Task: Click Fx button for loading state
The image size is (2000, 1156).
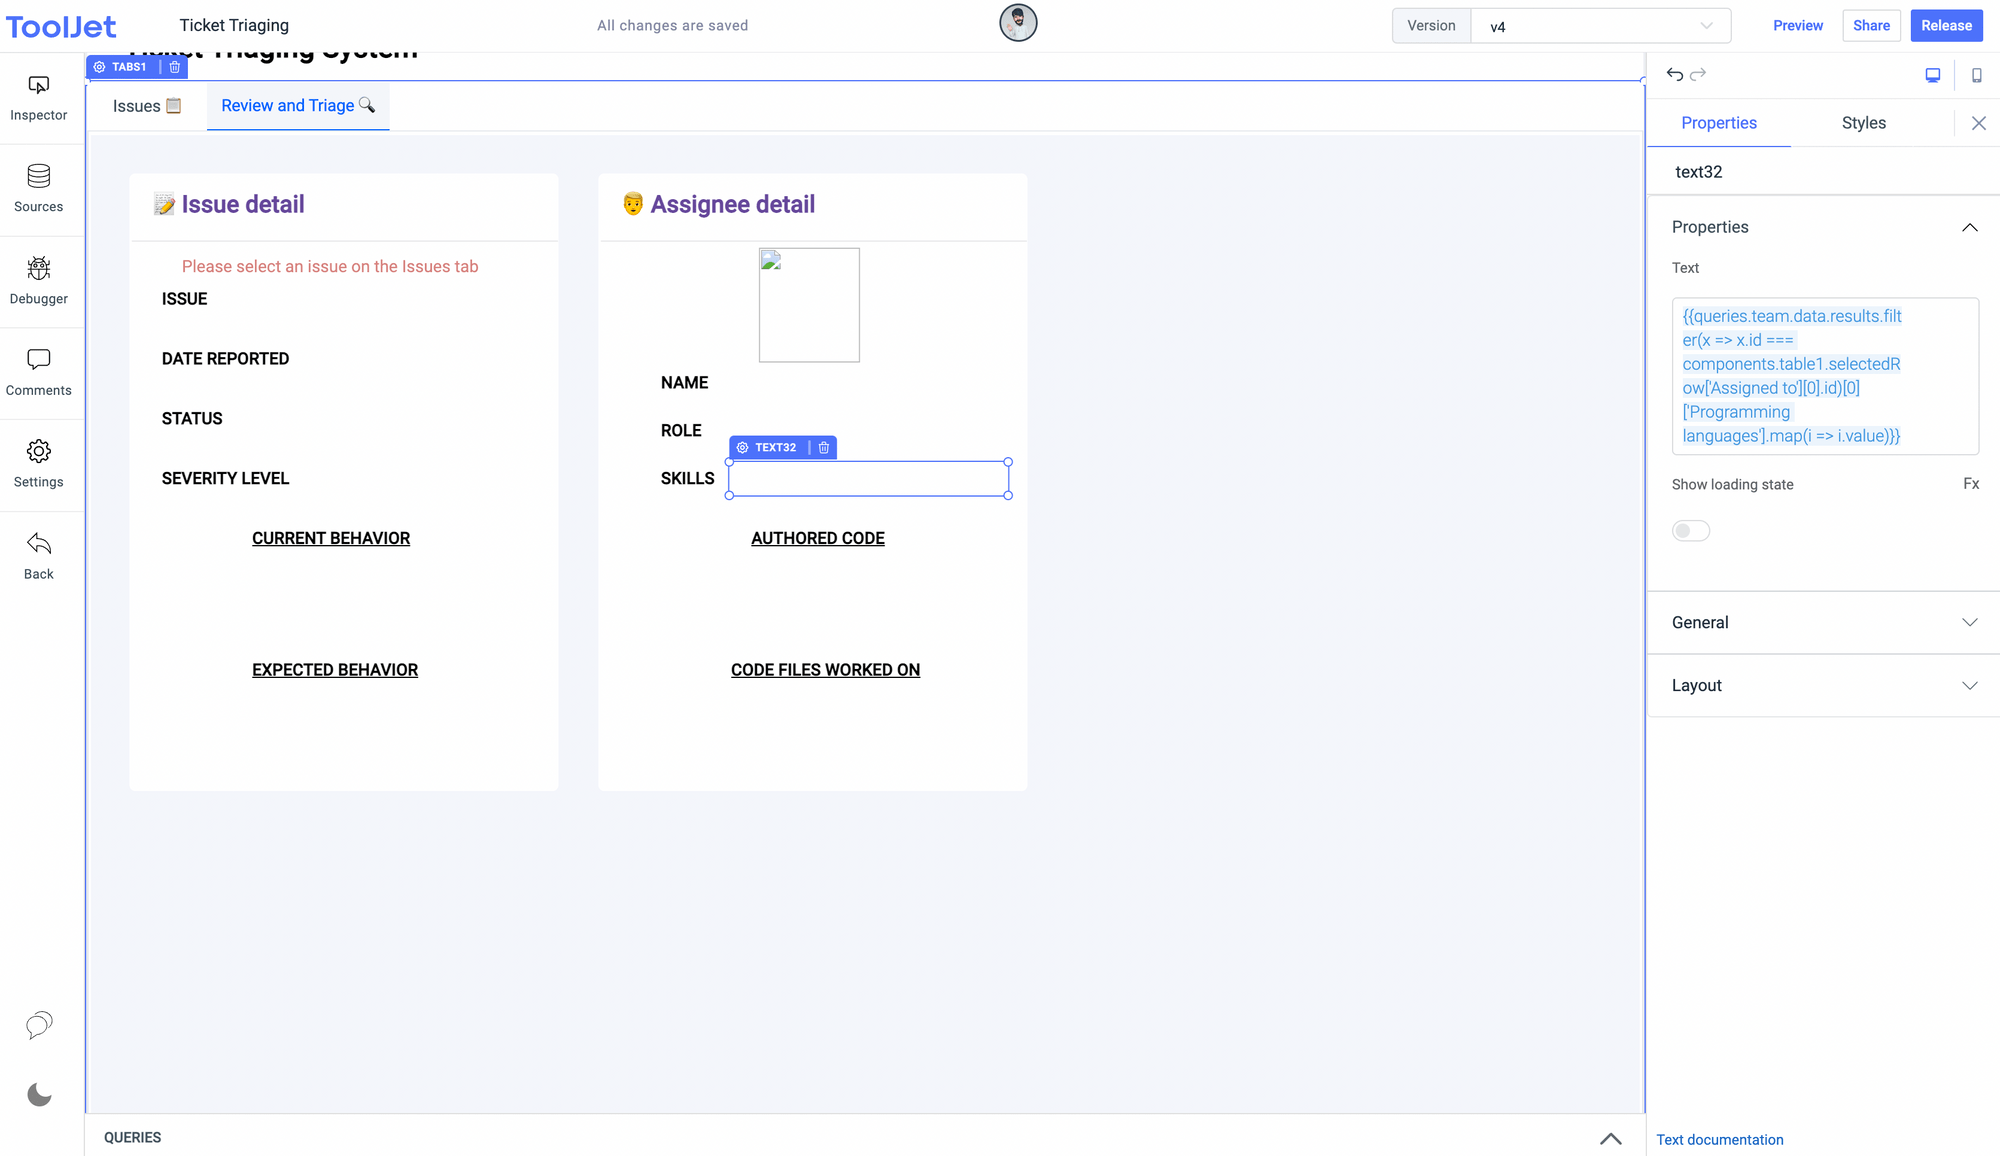Action: pyautogui.click(x=1970, y=484)
